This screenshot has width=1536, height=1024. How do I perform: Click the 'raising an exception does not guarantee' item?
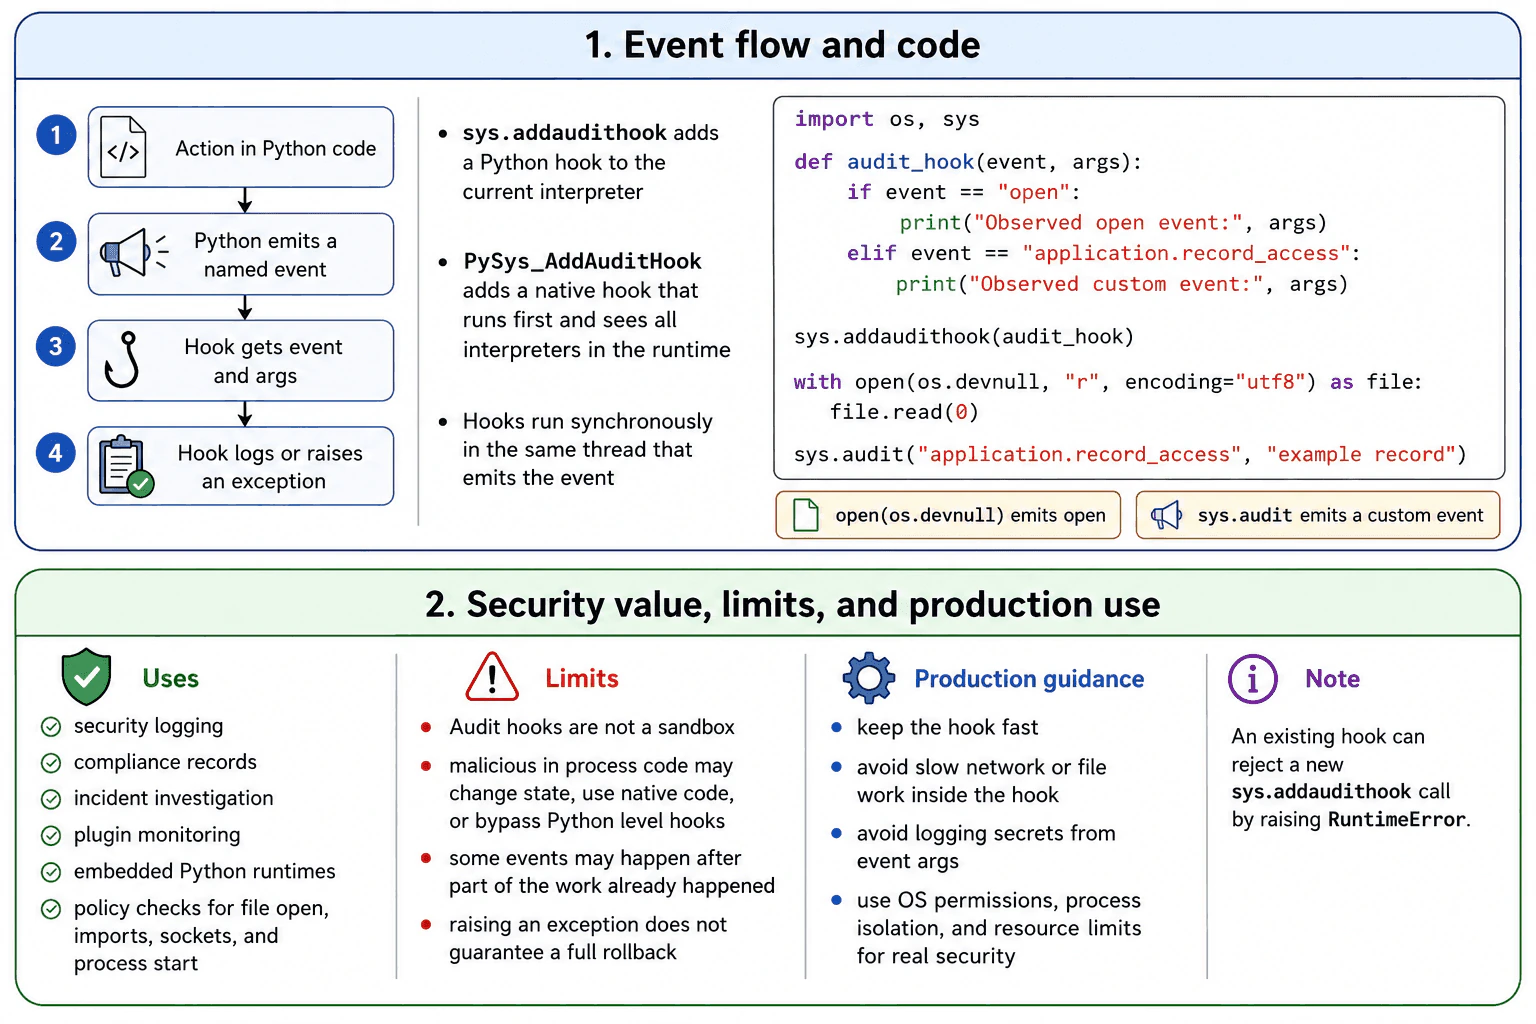pyautogui.click(x=588, y=938)
